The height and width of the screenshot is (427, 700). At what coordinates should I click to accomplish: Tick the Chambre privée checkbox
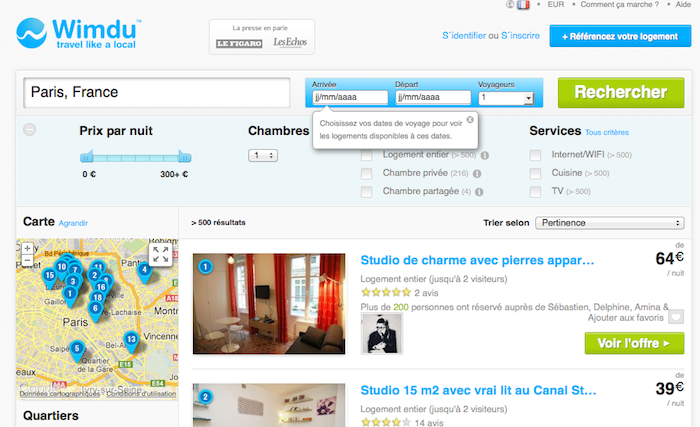coord(367,173)
